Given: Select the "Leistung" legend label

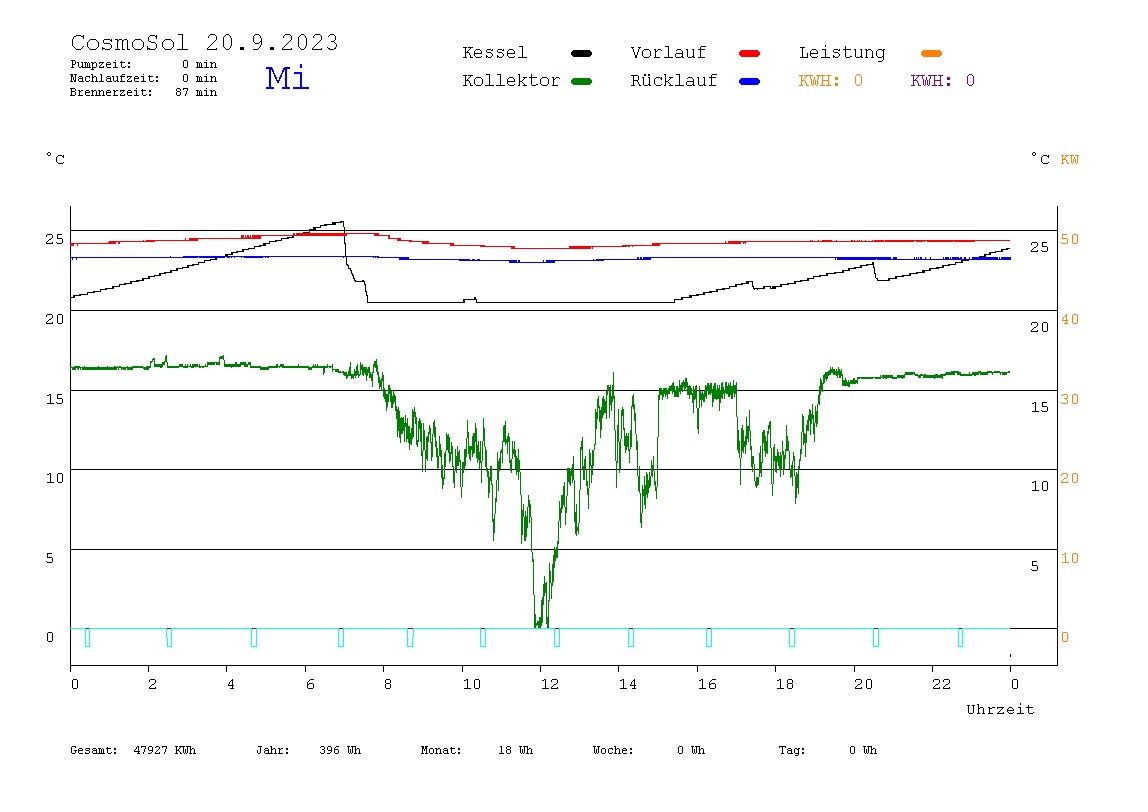Looking at the screenshot, I should tap(842, 53).
